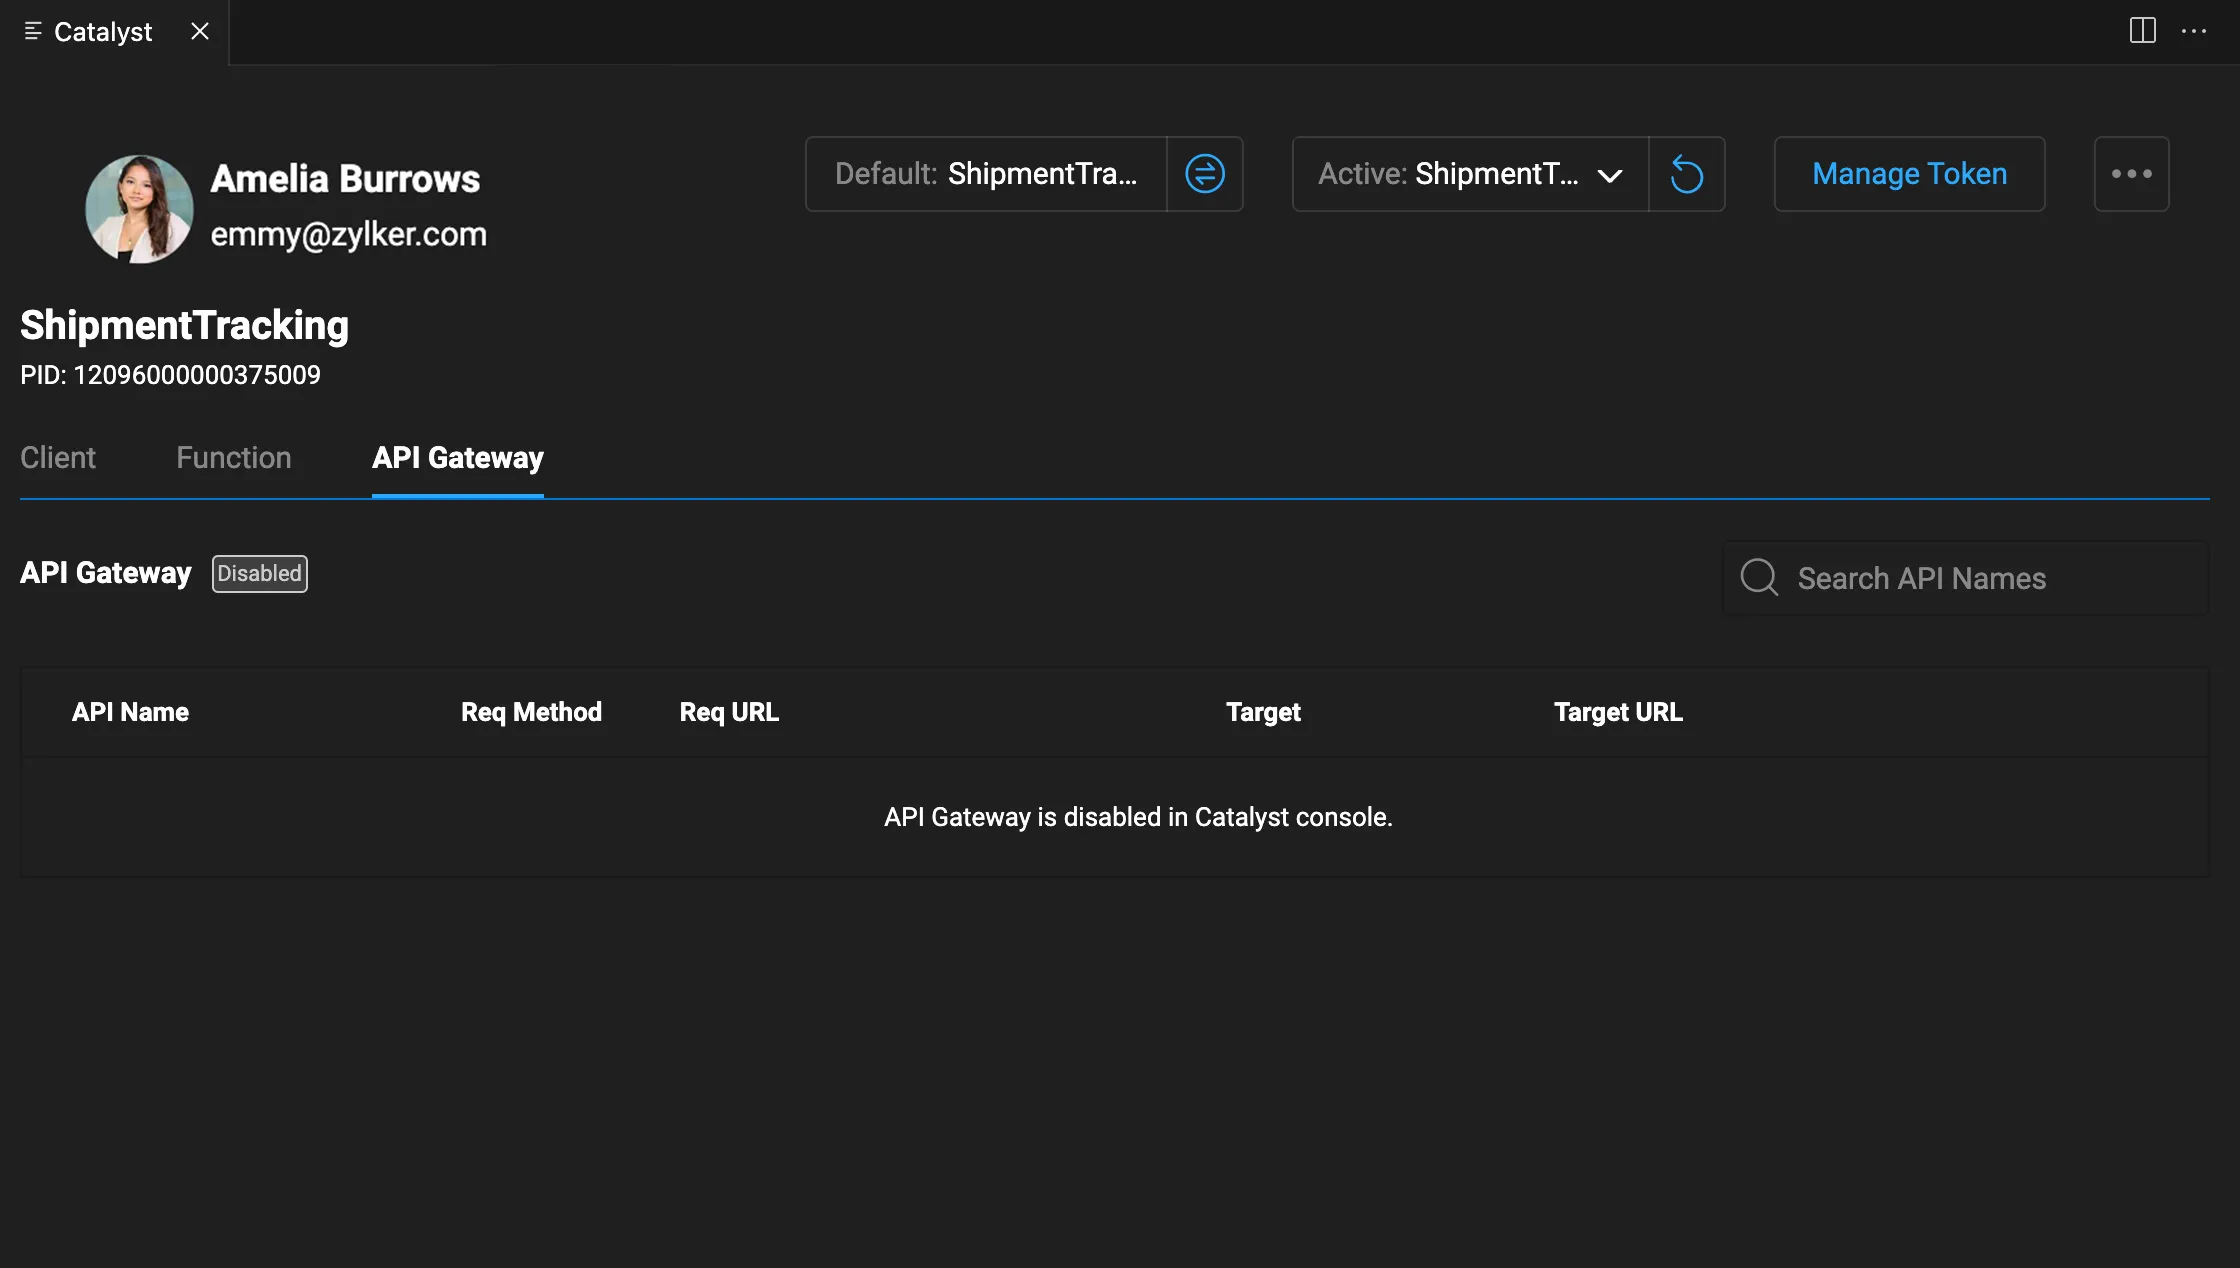Image resolution: width=2240 pixels, height=1268 pixels.
Task: Click Amelia Burrows profile avatar
Action: point(139,208)
